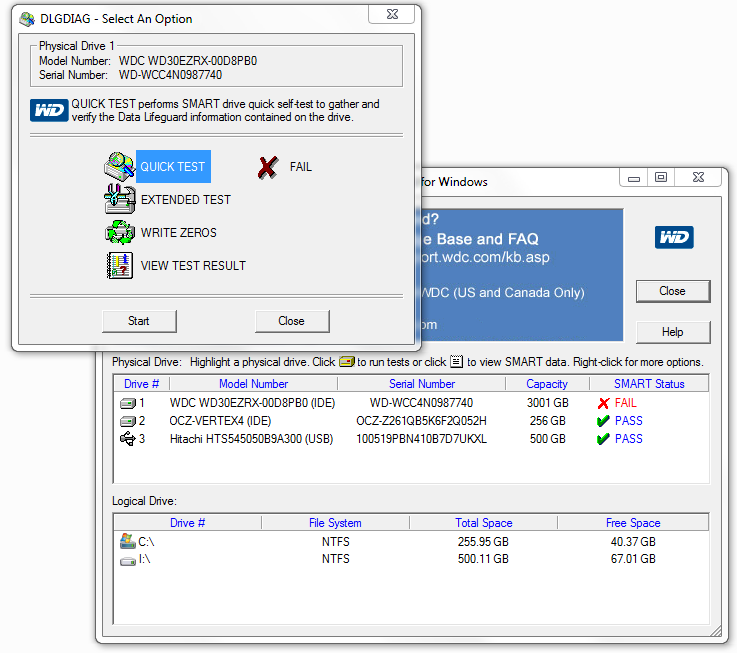
Task: Click the 256 GB capacity cell
Action: 548,421
